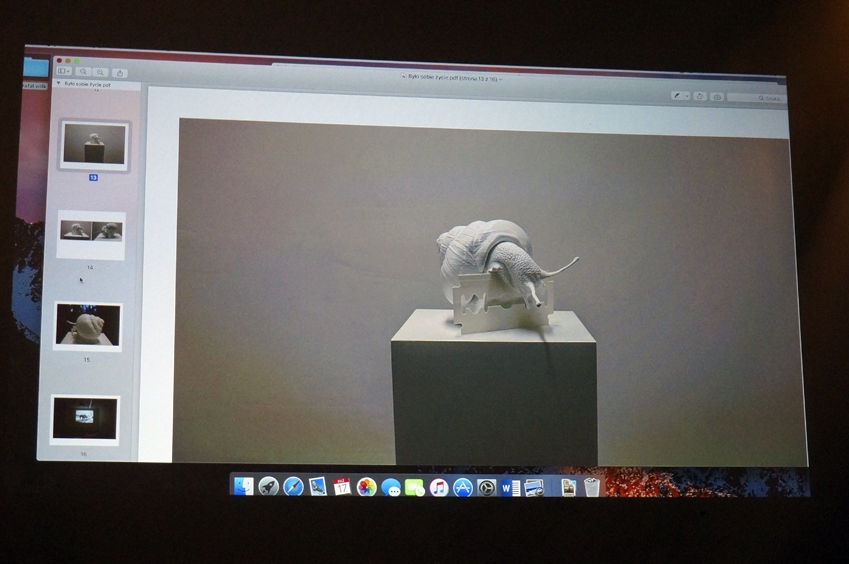This screenshot has height=564, width=849.
Task: Collapse the Było sobie życie.pdf sidebar triangle
Action: 58,83
